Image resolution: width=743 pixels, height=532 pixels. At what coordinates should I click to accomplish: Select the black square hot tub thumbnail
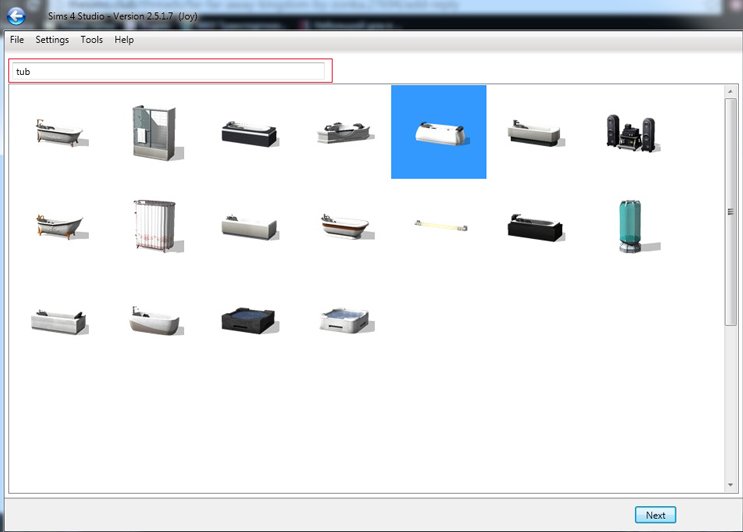point(247,320)
